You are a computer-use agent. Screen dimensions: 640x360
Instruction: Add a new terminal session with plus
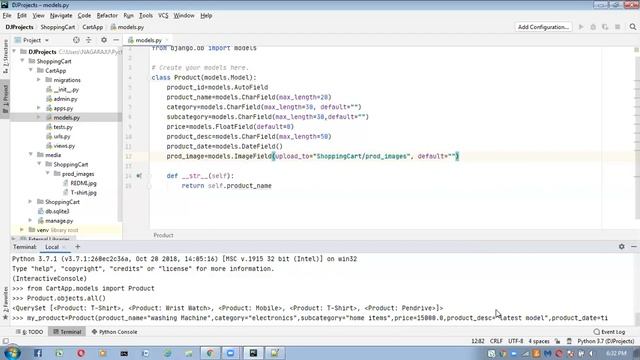[78, 247]
